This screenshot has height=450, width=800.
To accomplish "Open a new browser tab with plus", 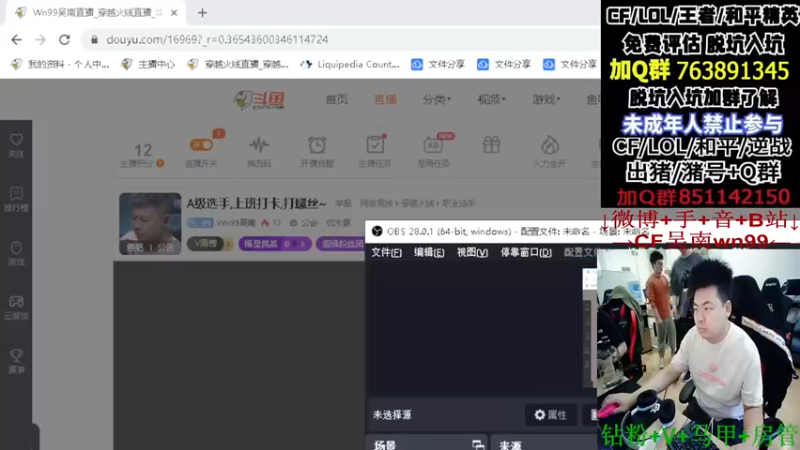I will (203, 13).
